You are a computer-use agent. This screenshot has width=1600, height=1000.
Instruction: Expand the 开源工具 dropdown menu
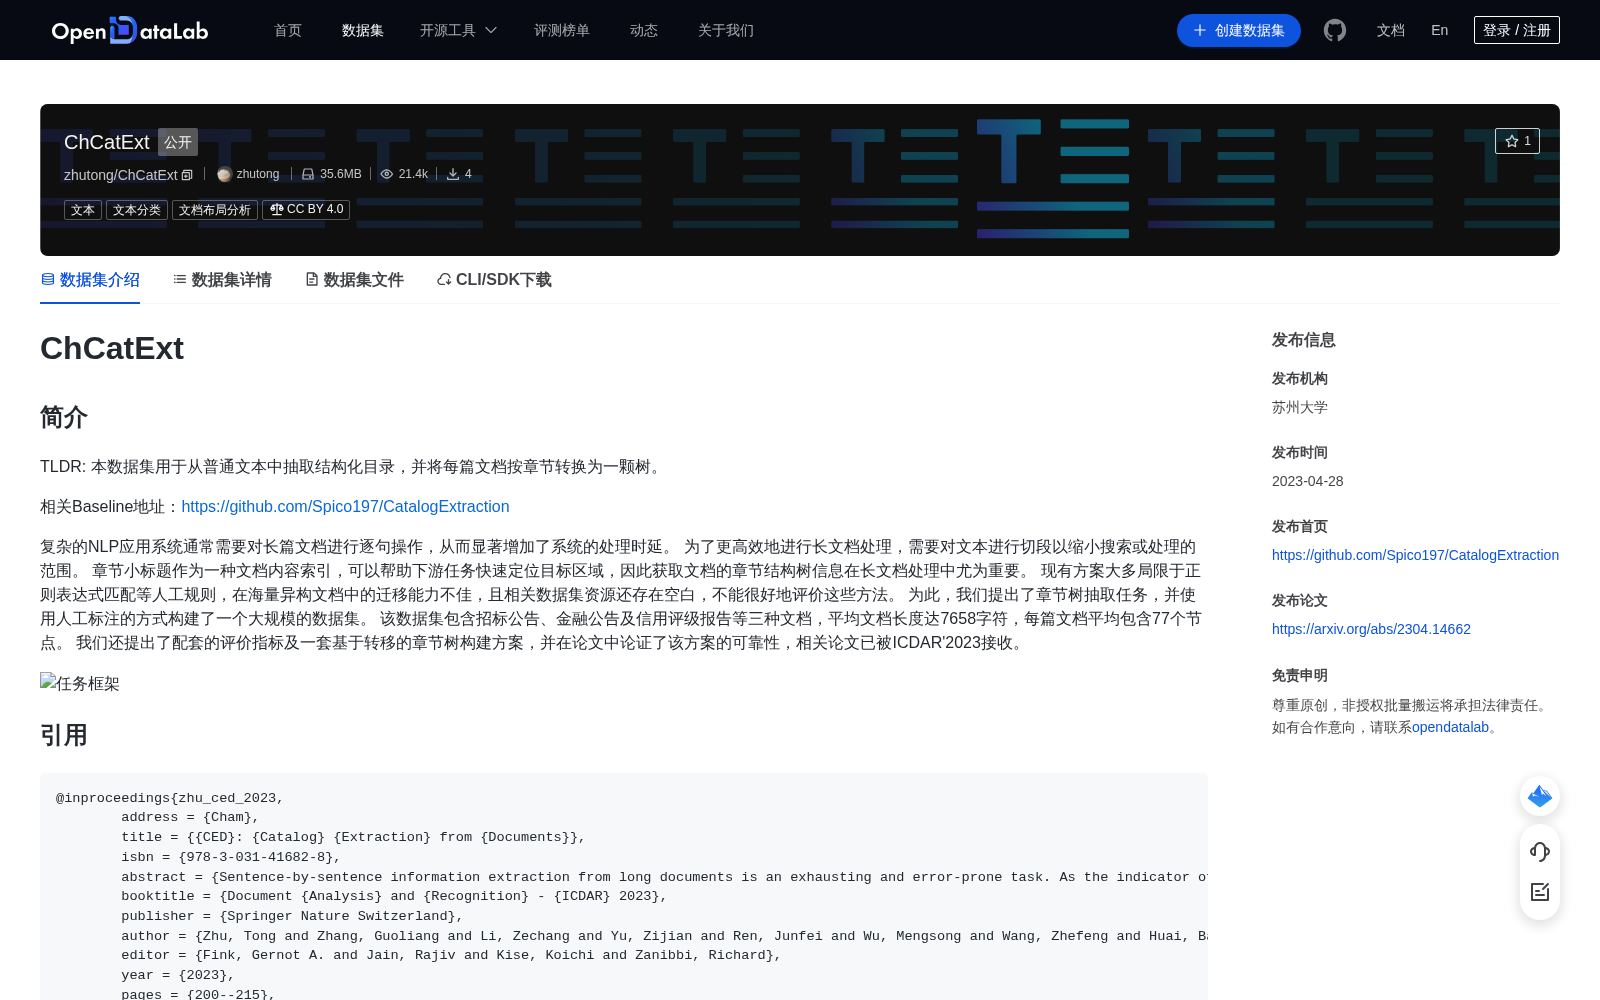point(458,30)
